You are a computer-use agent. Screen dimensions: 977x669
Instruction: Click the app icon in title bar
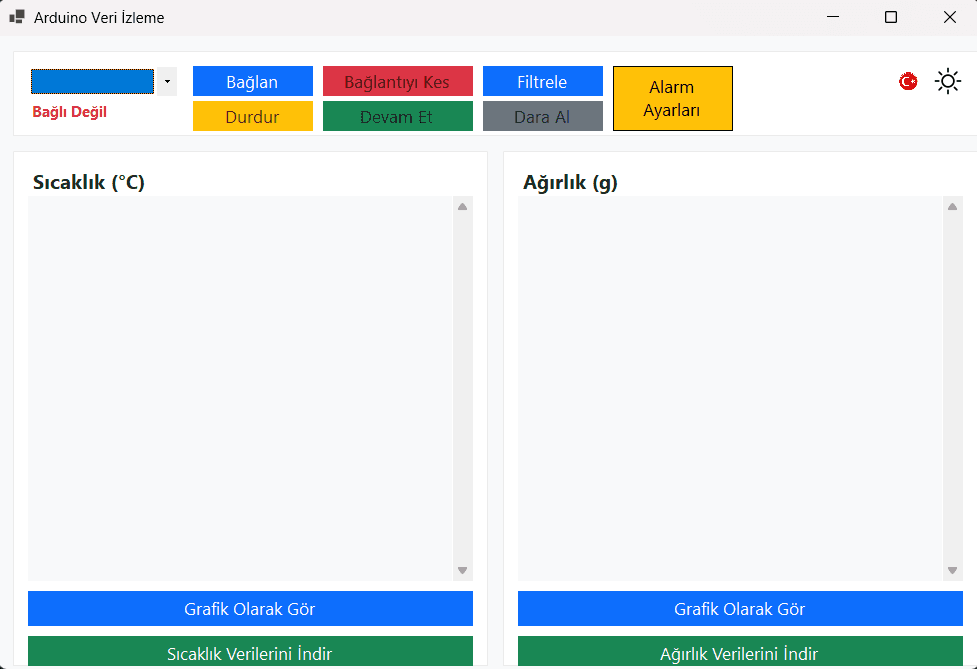[x=17, y=17]
